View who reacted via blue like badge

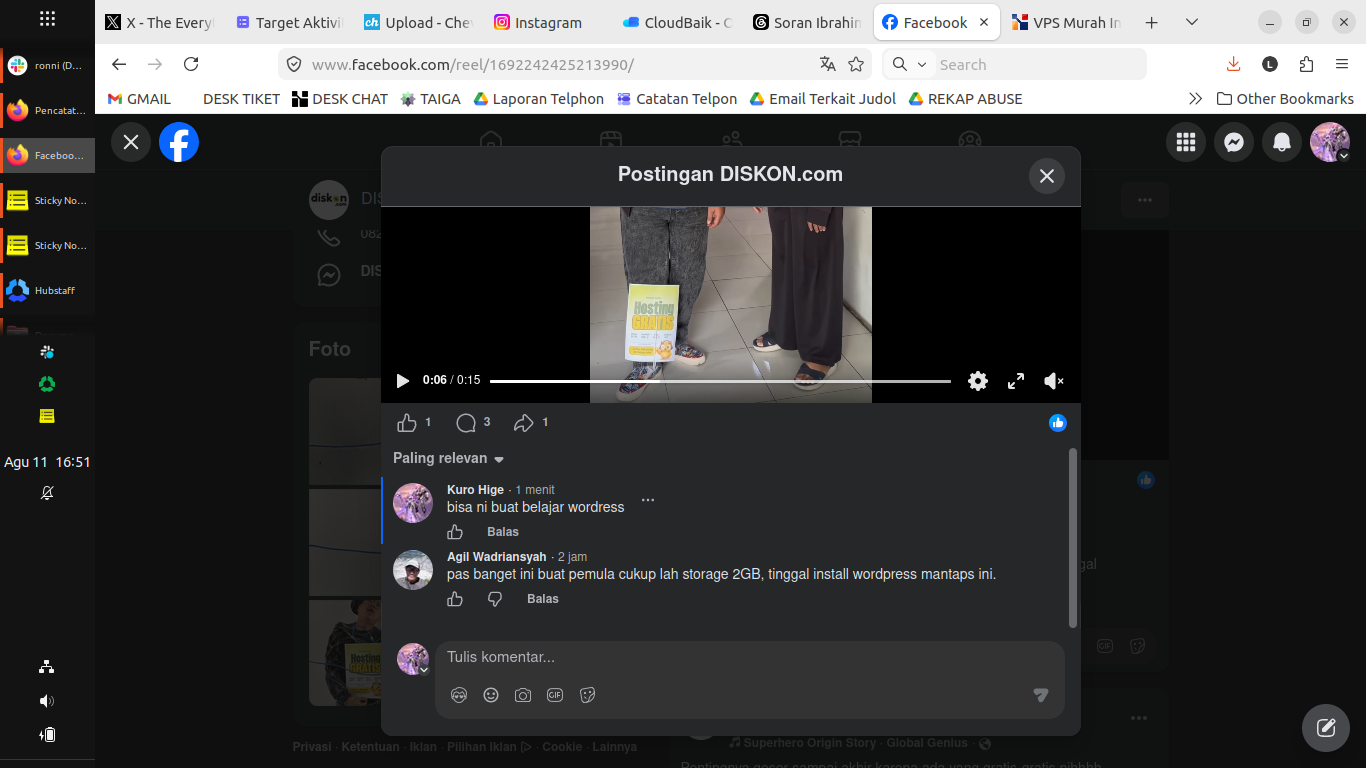click(1058, 423)
